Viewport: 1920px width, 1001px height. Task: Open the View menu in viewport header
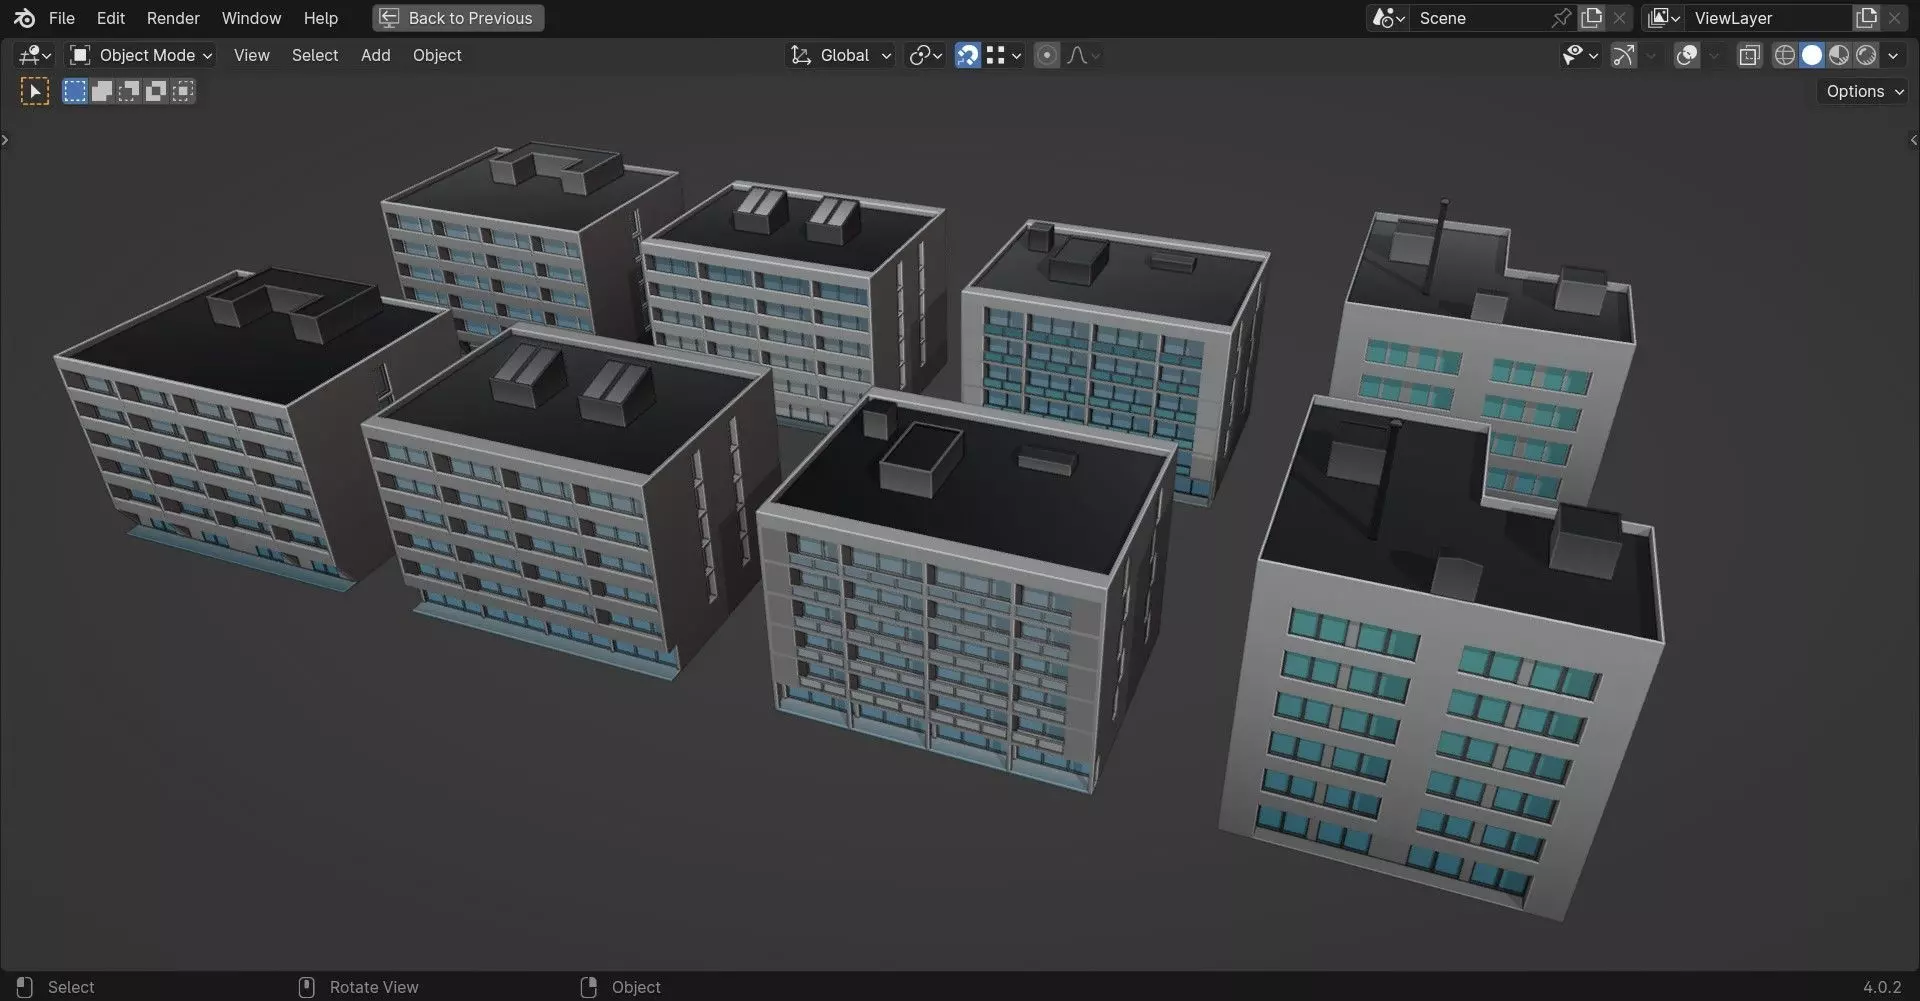tap(252, 55)
